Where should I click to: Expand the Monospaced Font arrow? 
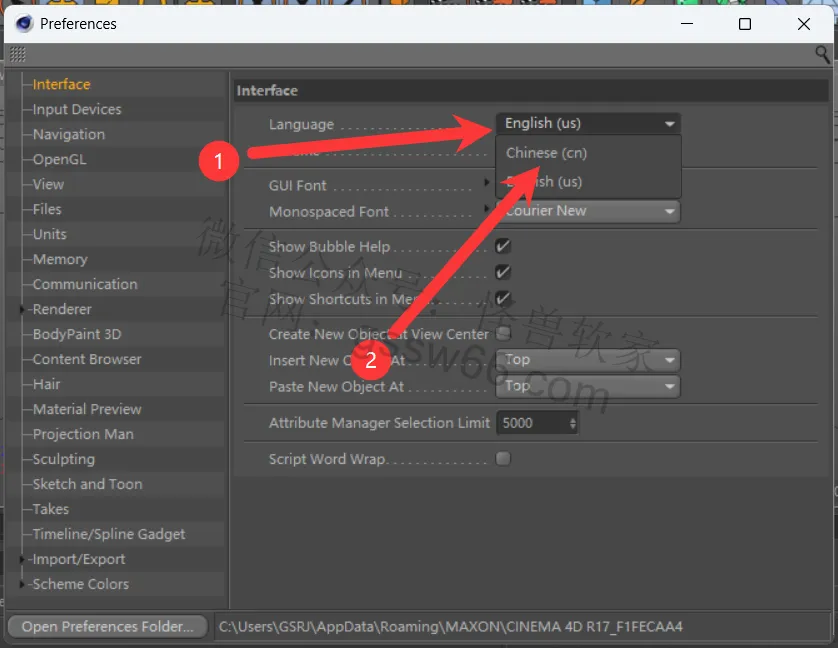coord(486,208)
